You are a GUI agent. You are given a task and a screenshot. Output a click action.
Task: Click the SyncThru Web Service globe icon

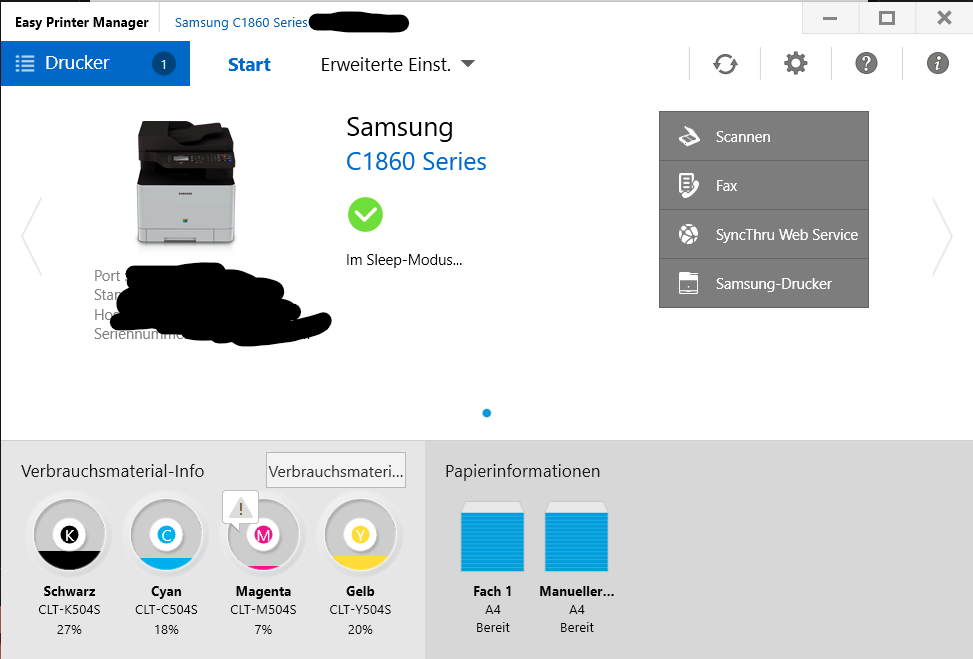[689, 235]
